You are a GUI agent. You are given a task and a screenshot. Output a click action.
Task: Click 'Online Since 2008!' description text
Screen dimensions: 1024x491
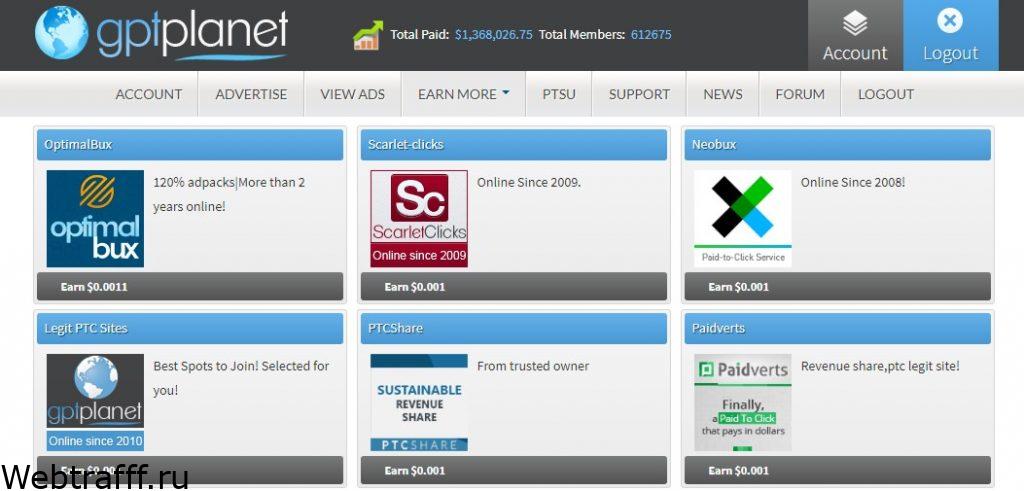(853, 183)
